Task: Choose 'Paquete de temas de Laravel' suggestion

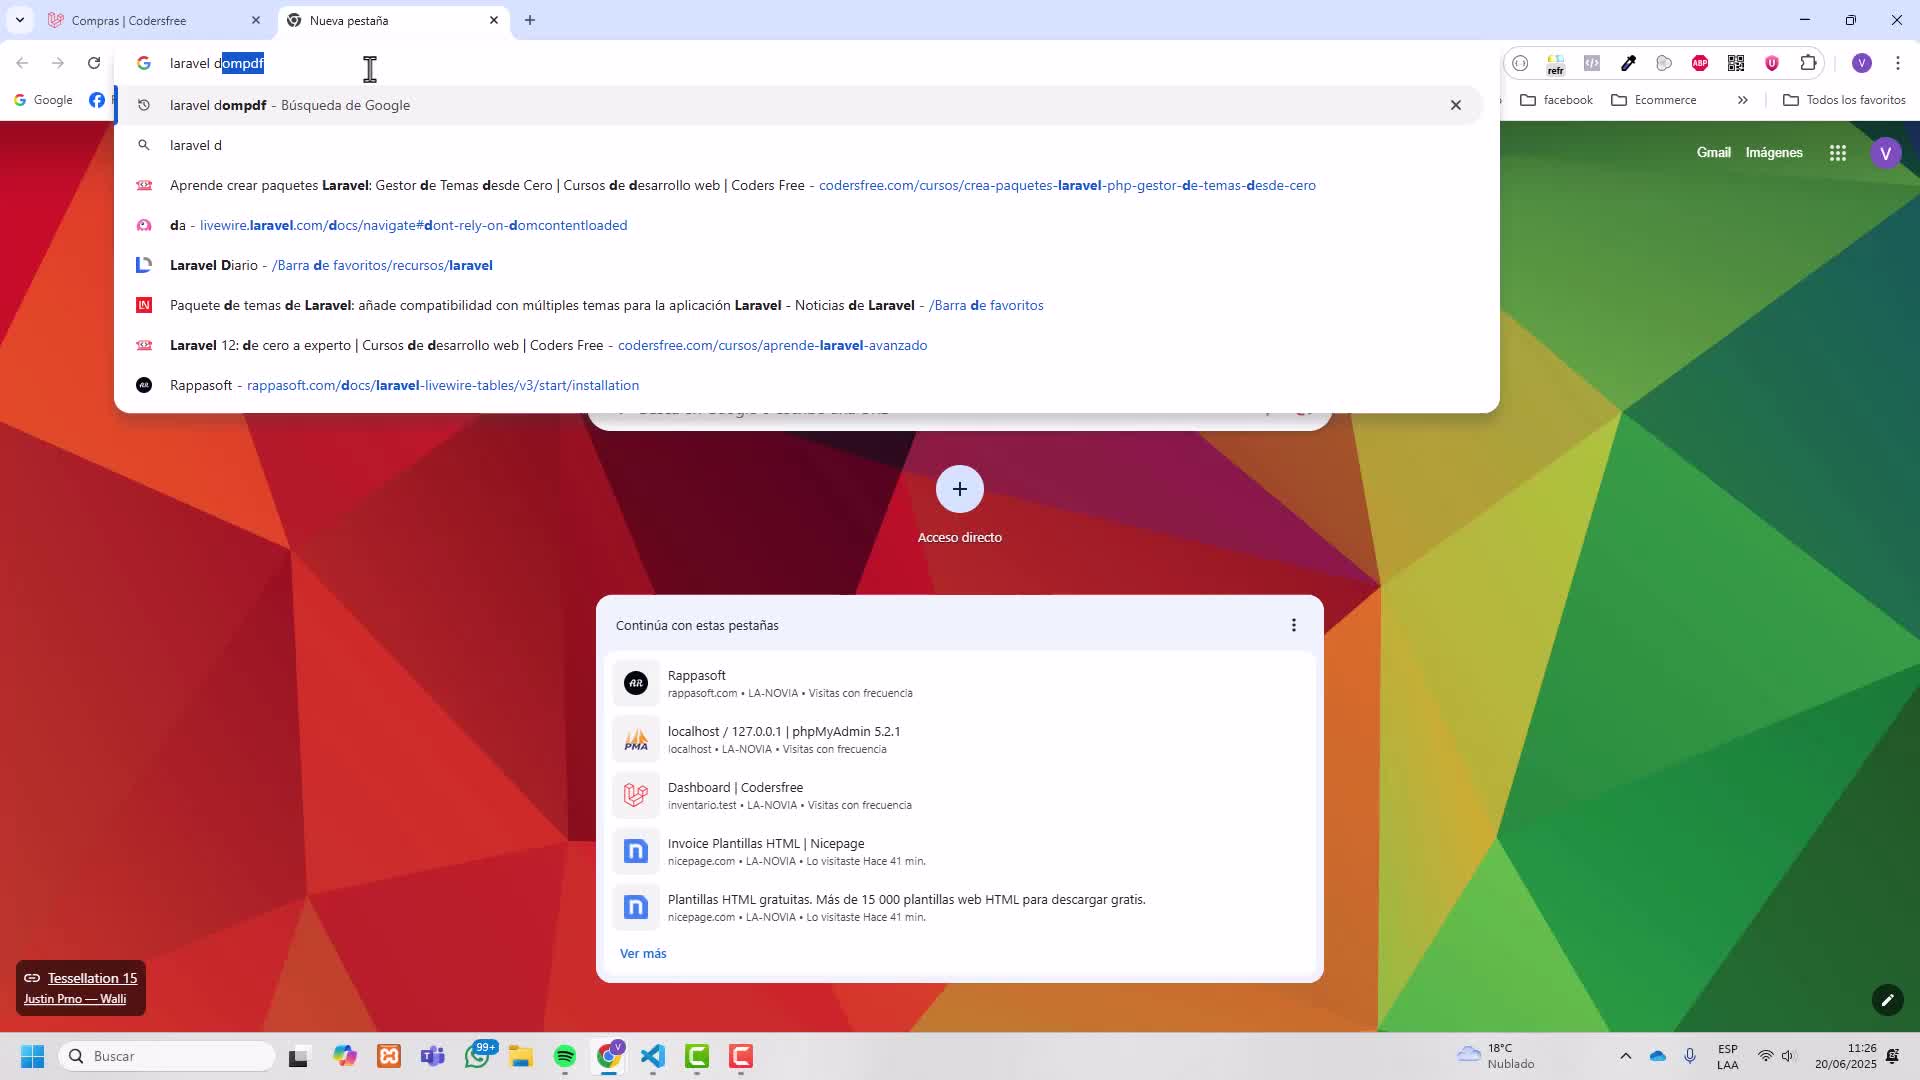Action: (798, 305)
